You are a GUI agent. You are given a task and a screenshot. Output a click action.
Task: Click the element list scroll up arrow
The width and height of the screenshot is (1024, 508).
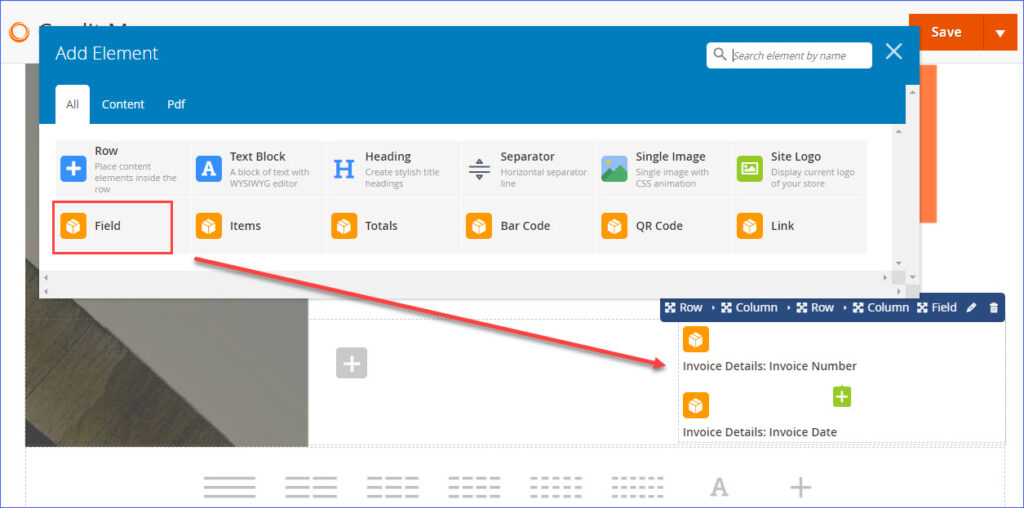click(899, 132)
